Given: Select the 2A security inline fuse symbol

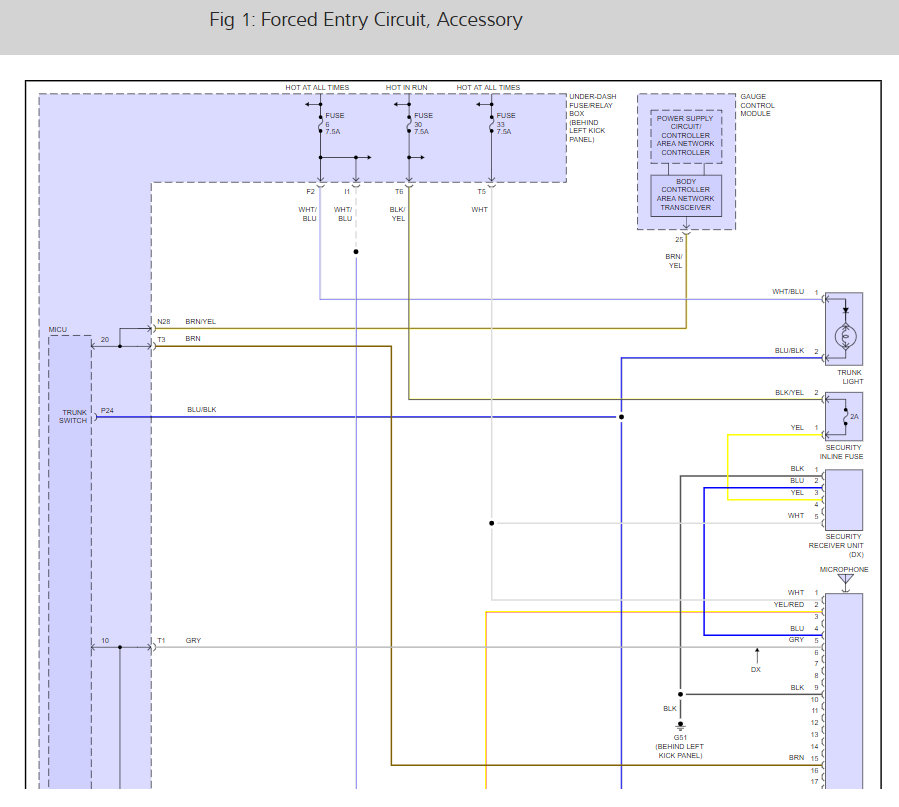Looking at the screenshot, I should (x=845, y=417).
